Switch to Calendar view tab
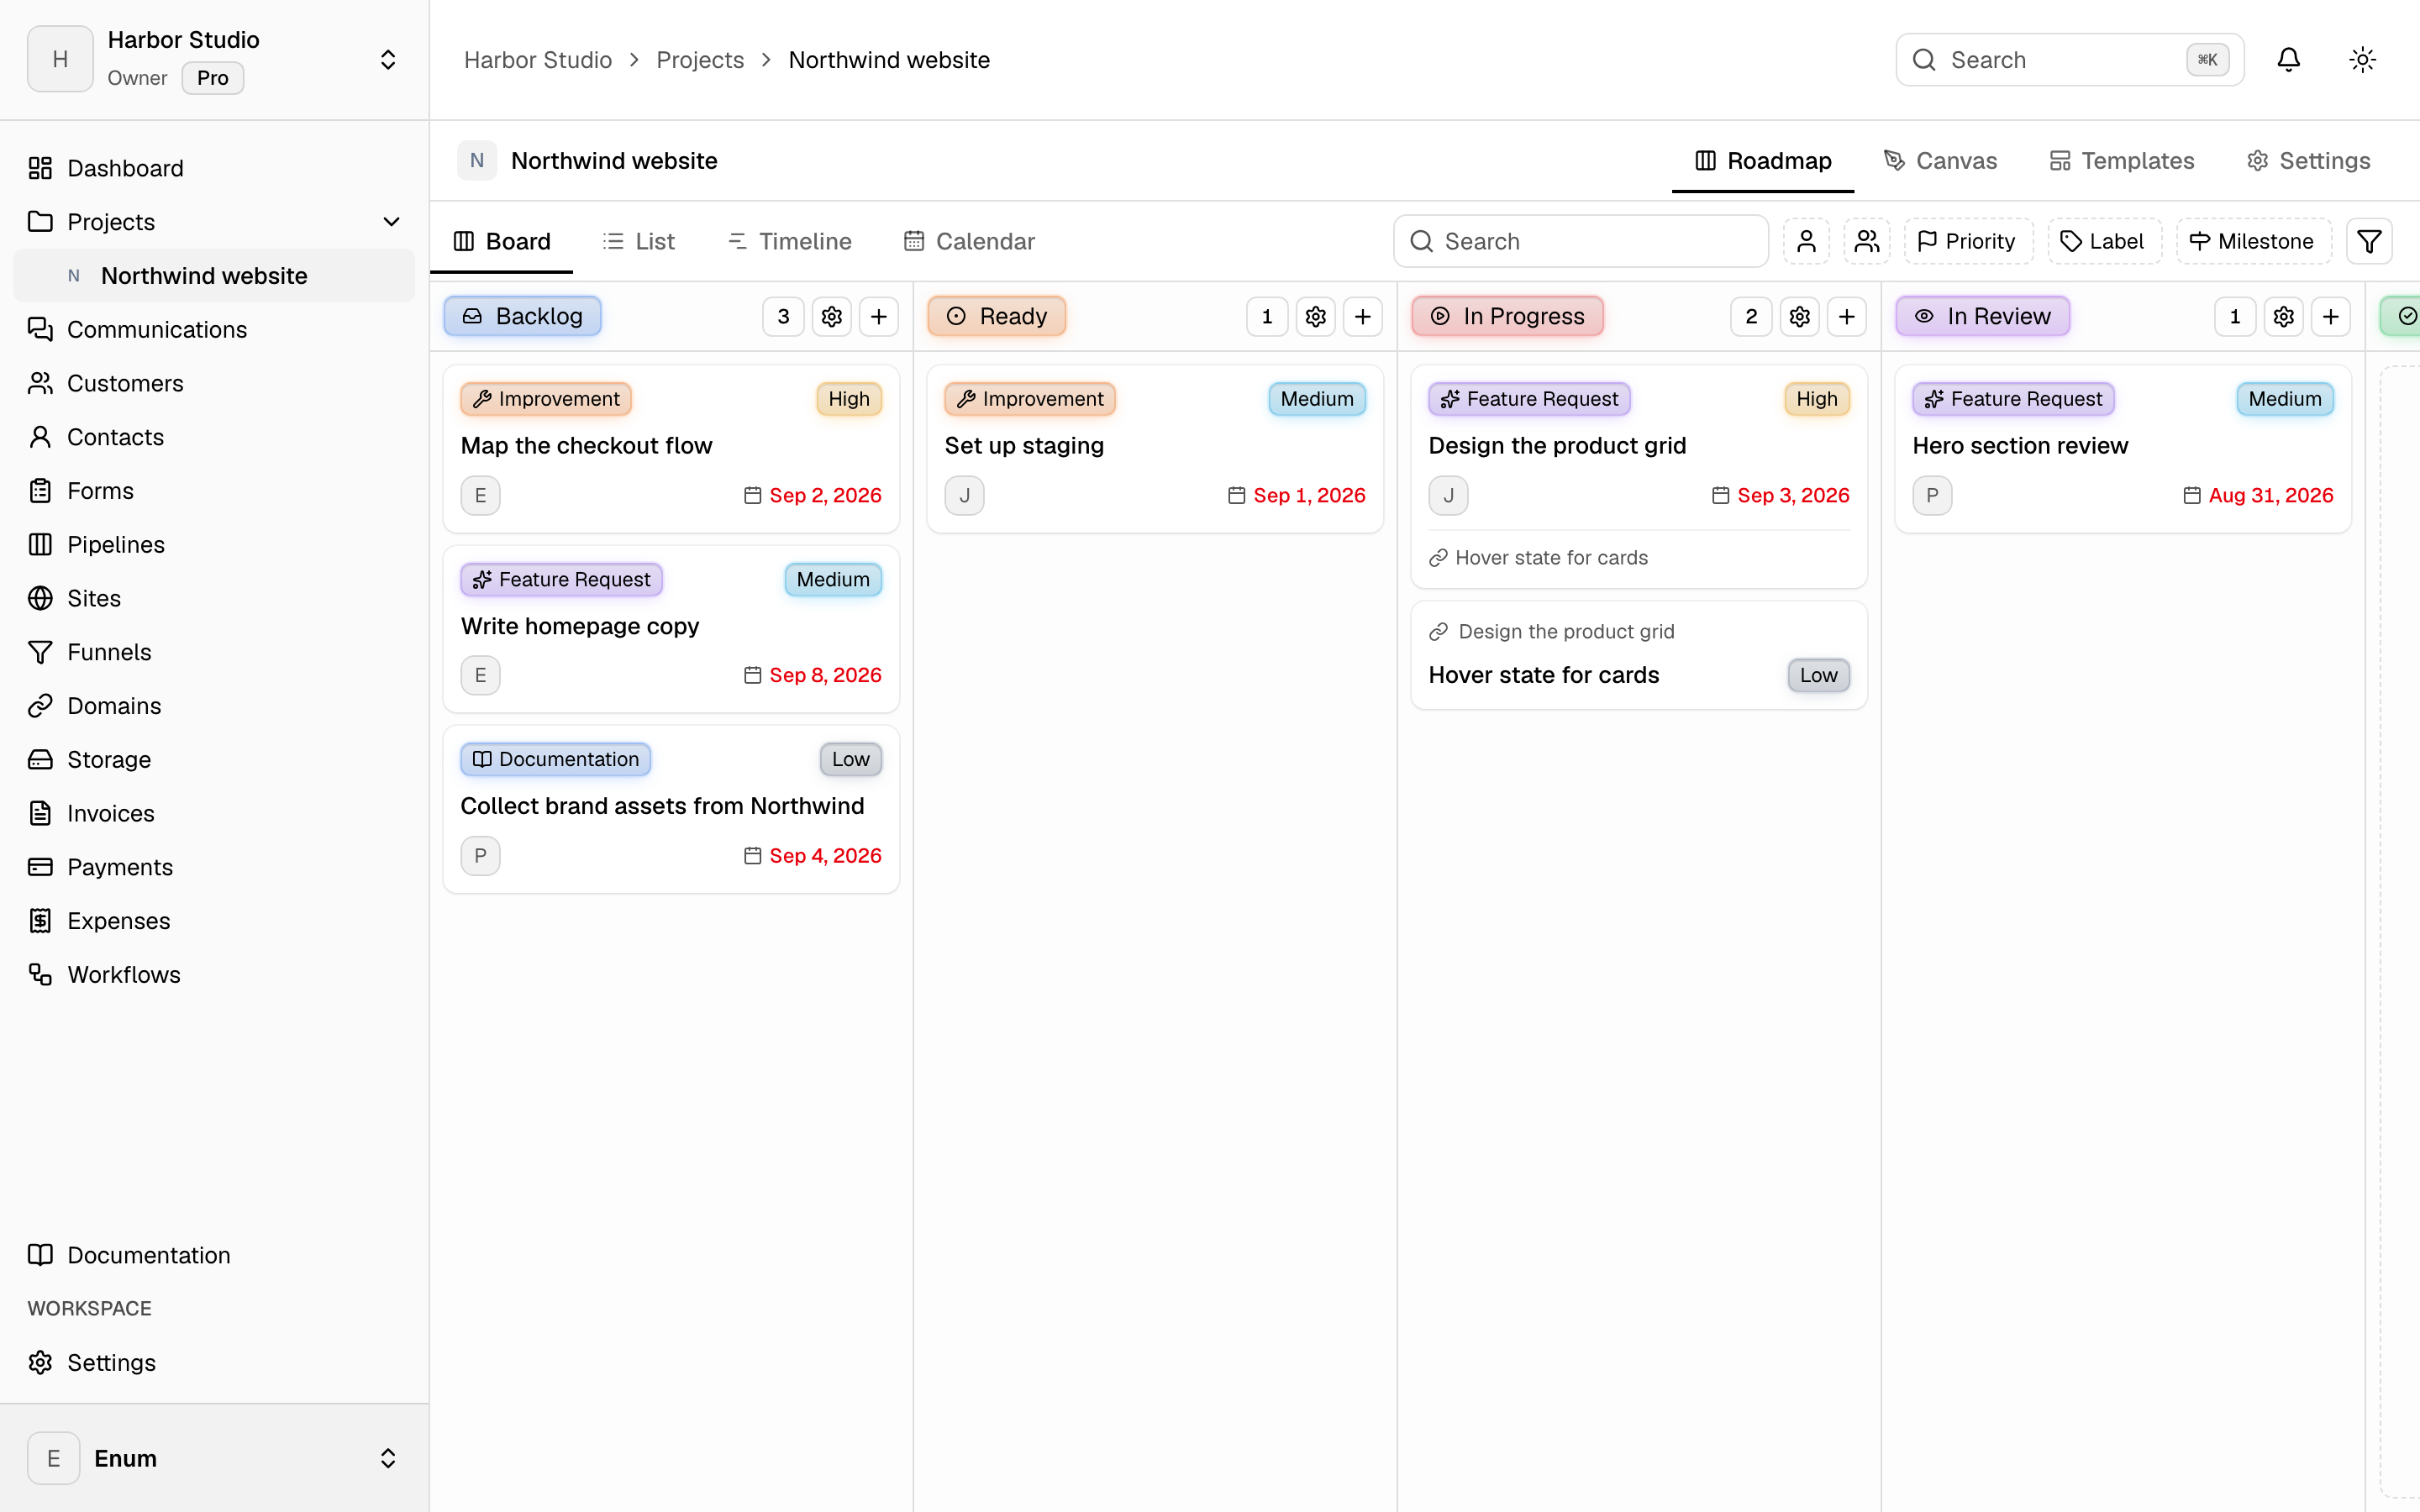Viewport: 2420px width, 1512px height. 969,241
